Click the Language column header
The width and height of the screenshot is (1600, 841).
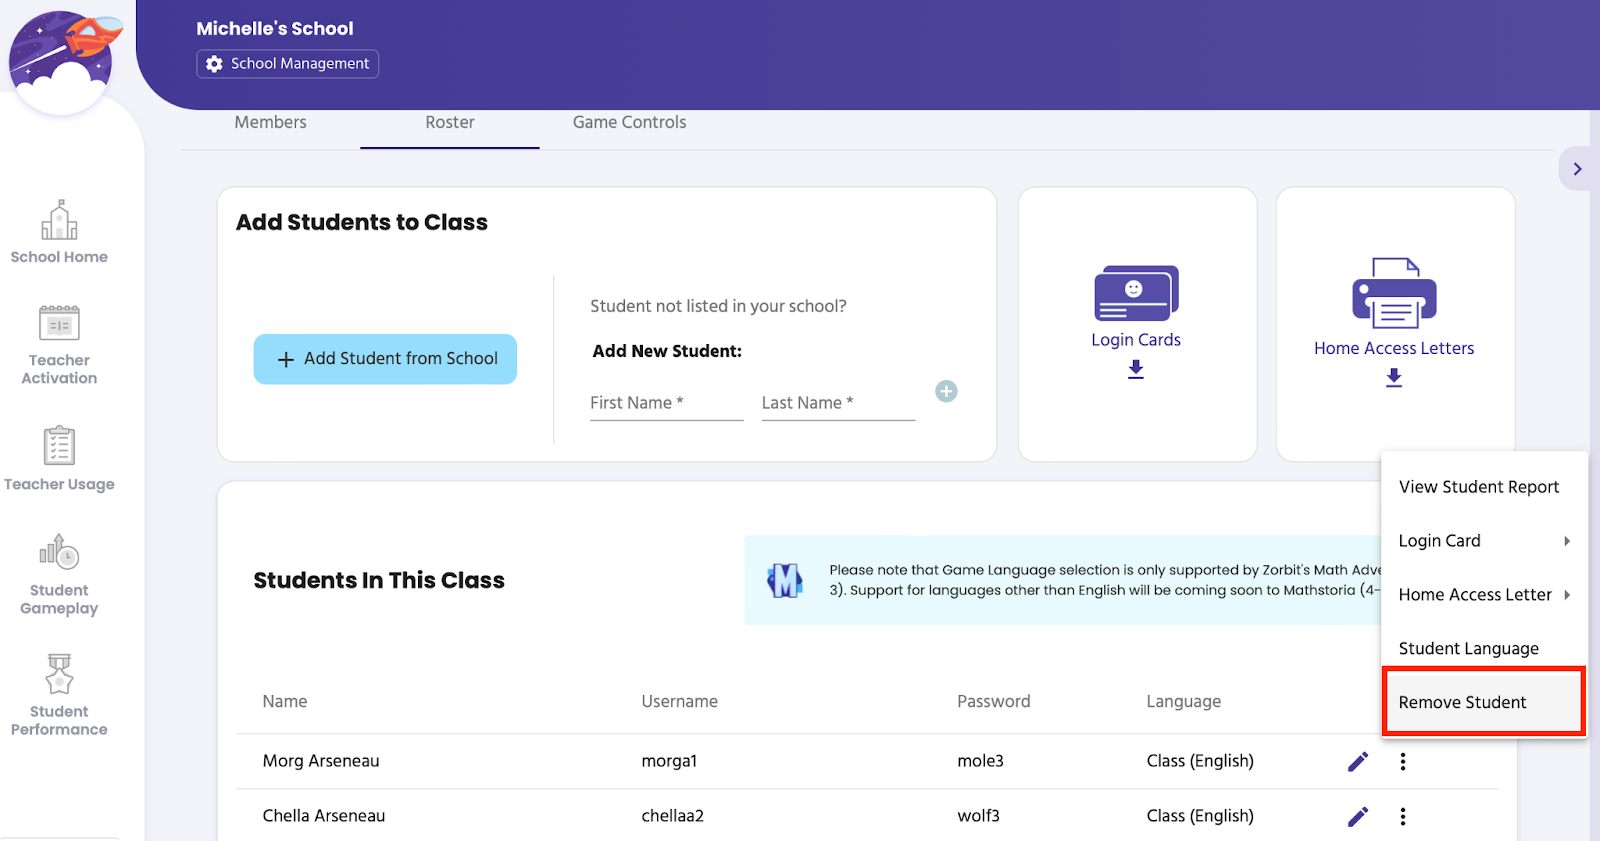point(1184,702)
